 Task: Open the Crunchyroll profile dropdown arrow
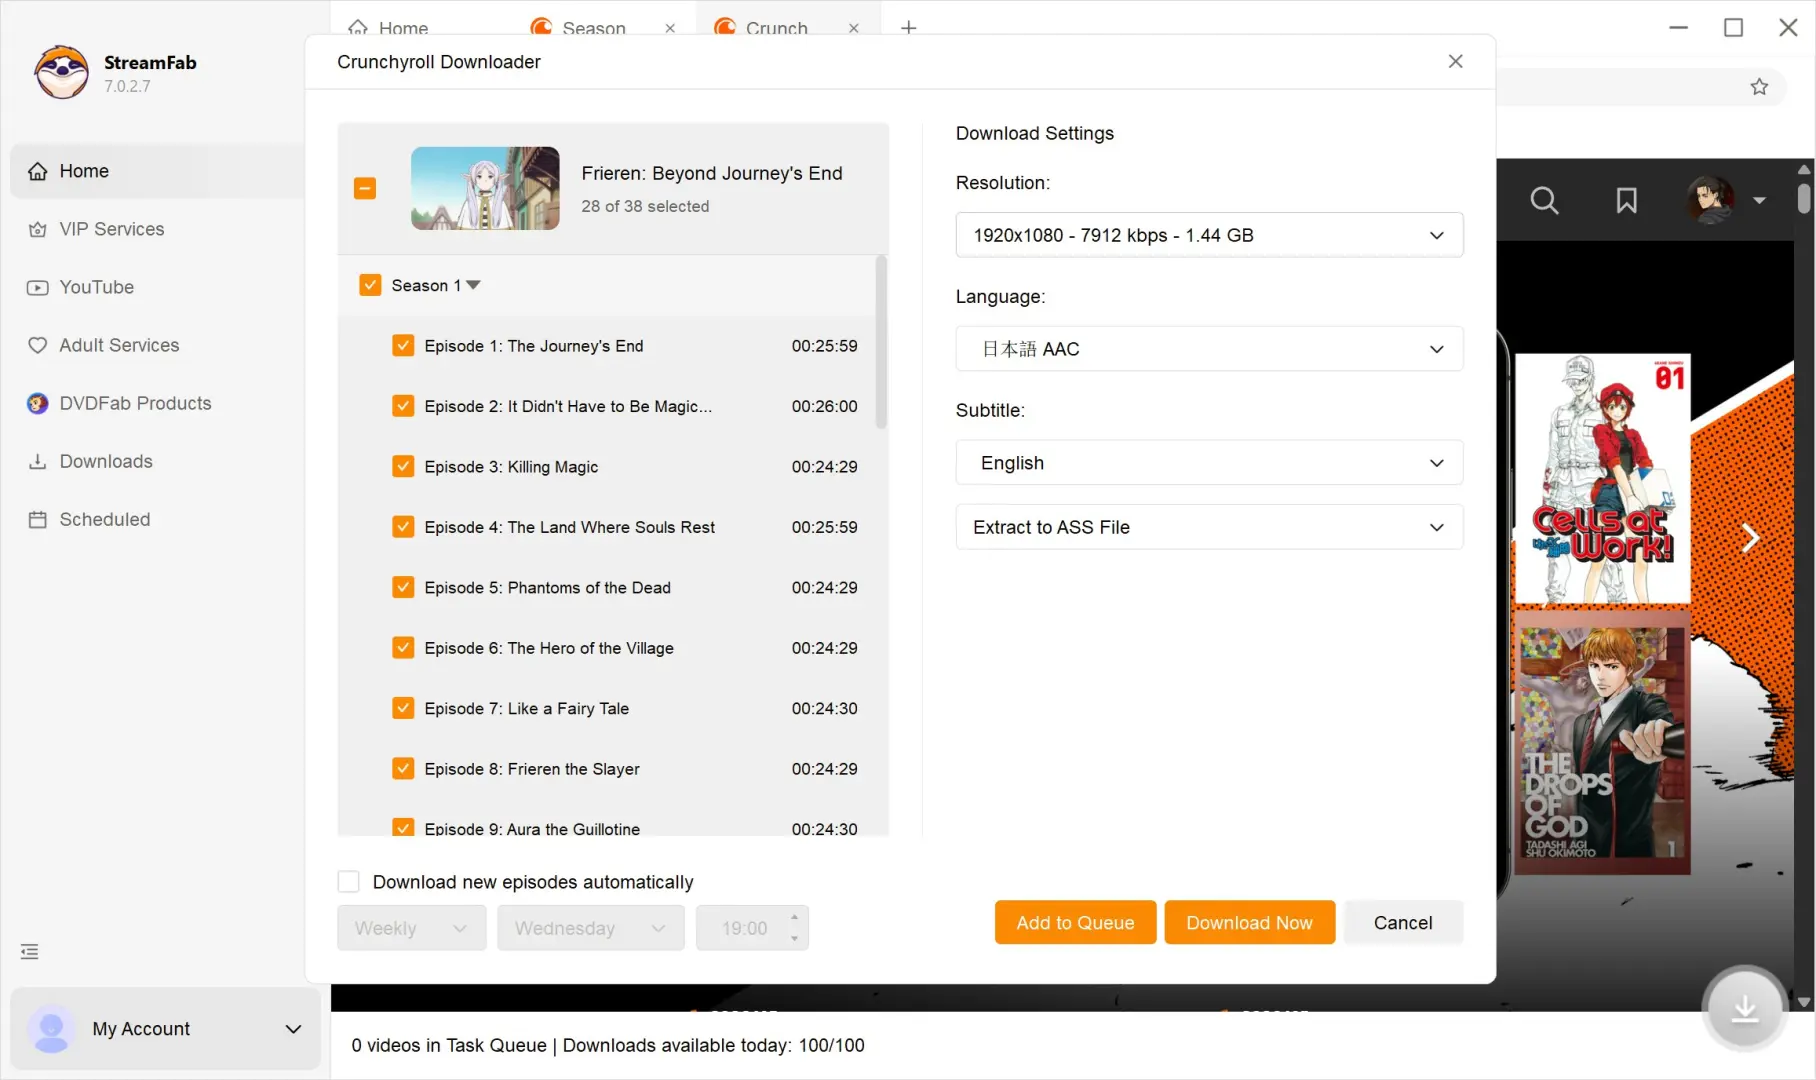[1759, 200]
